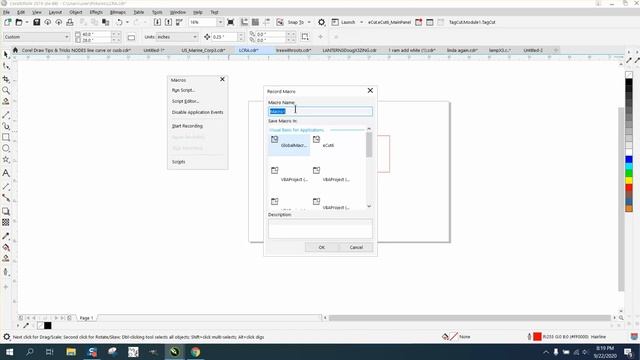Click the Description text box
This screenshot has width=640, height=360.
tap(320, 229)
